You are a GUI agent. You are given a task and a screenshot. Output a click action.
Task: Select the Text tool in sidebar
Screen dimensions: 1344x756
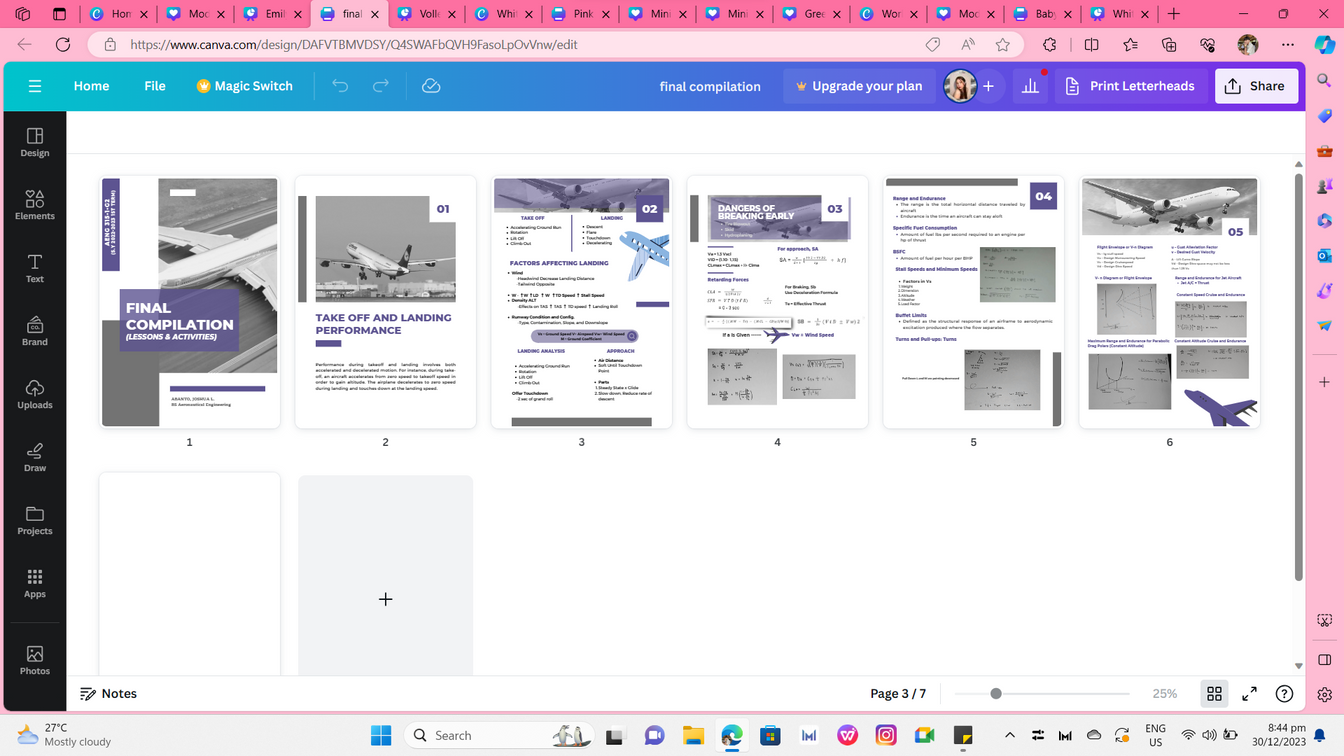tap(34, 268)
